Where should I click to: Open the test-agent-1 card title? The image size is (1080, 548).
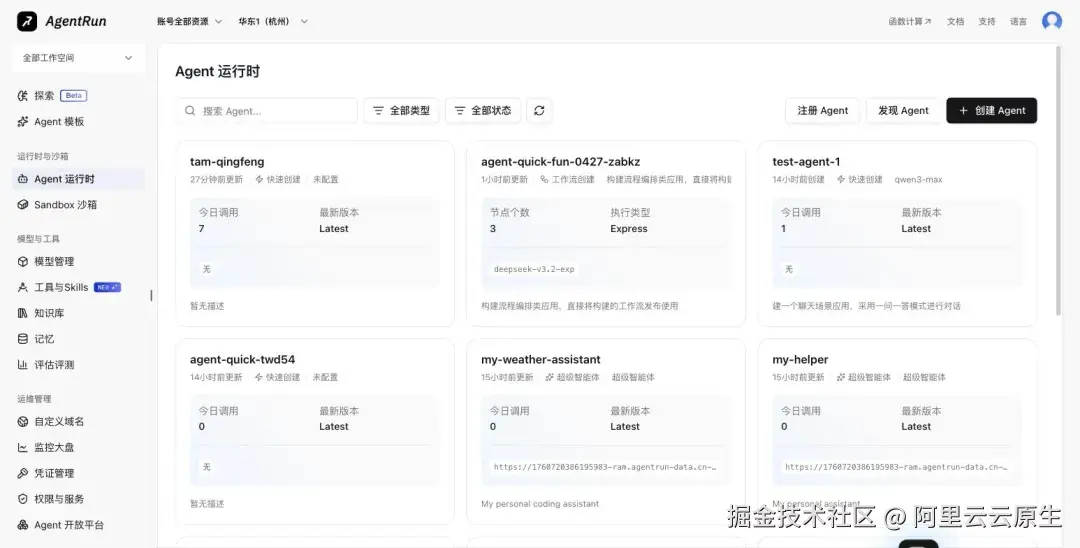coord(806,162)
